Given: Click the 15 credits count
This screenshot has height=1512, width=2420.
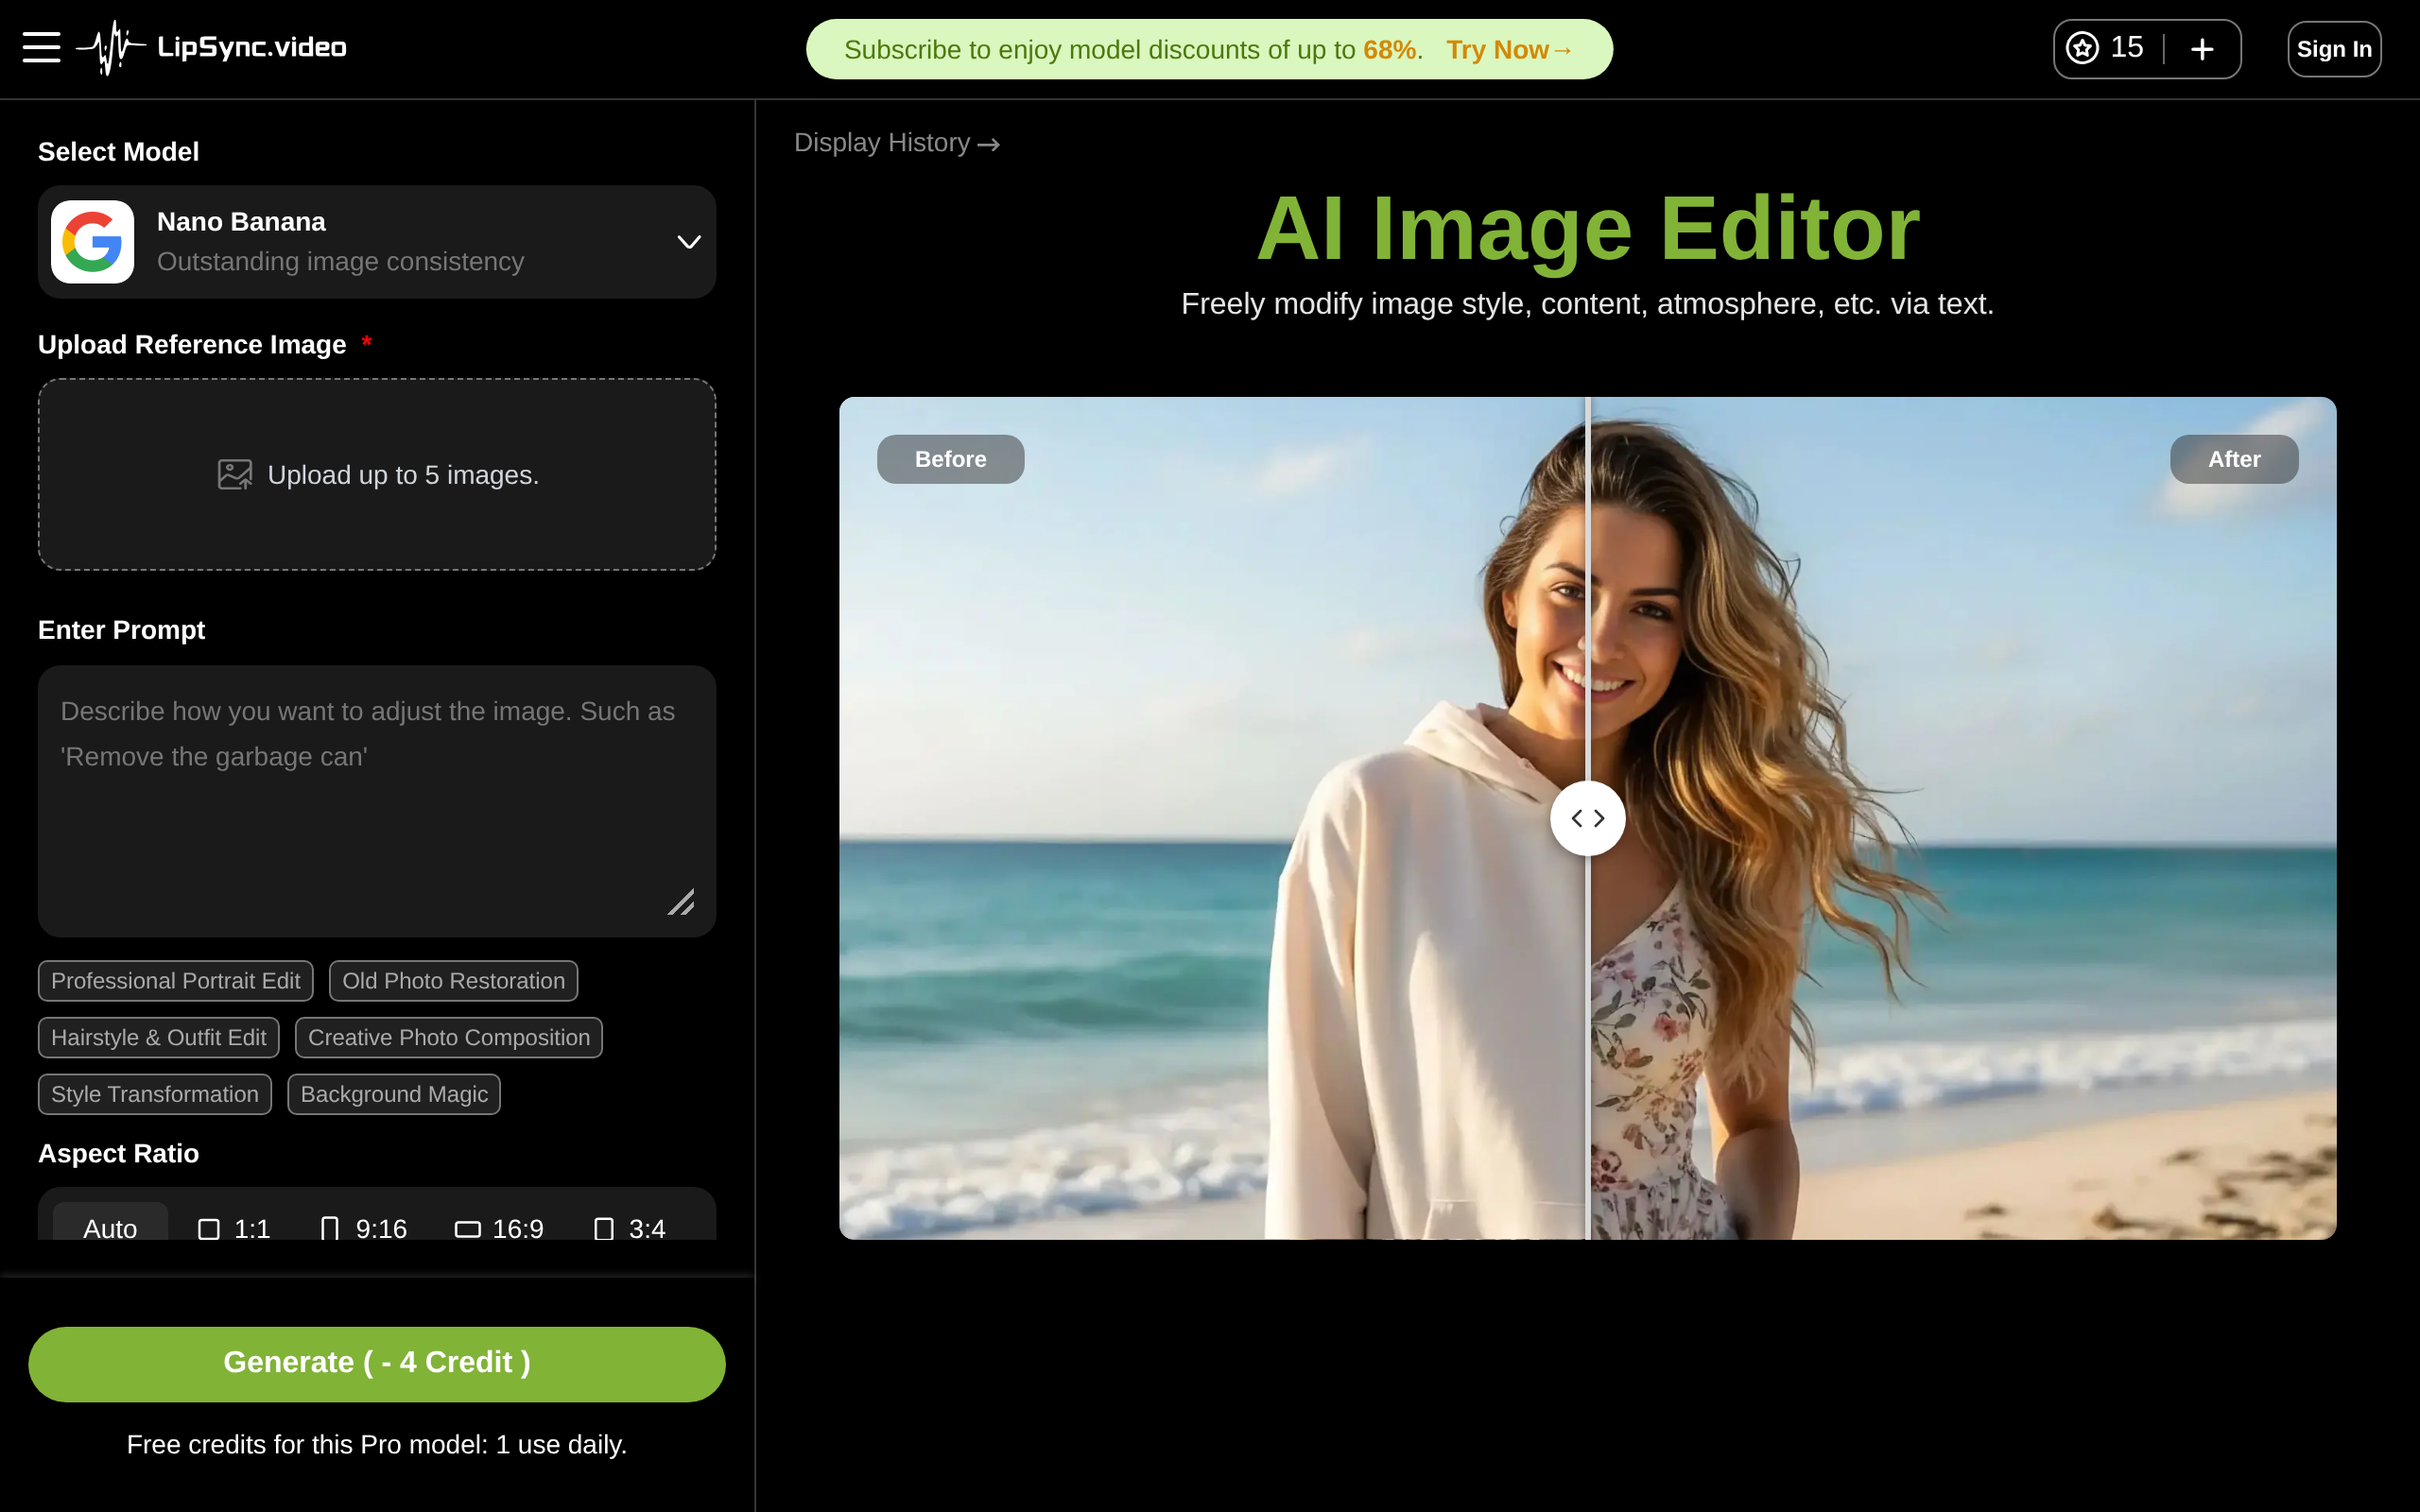Looking at the screenshot, I should coord(2127,48).
